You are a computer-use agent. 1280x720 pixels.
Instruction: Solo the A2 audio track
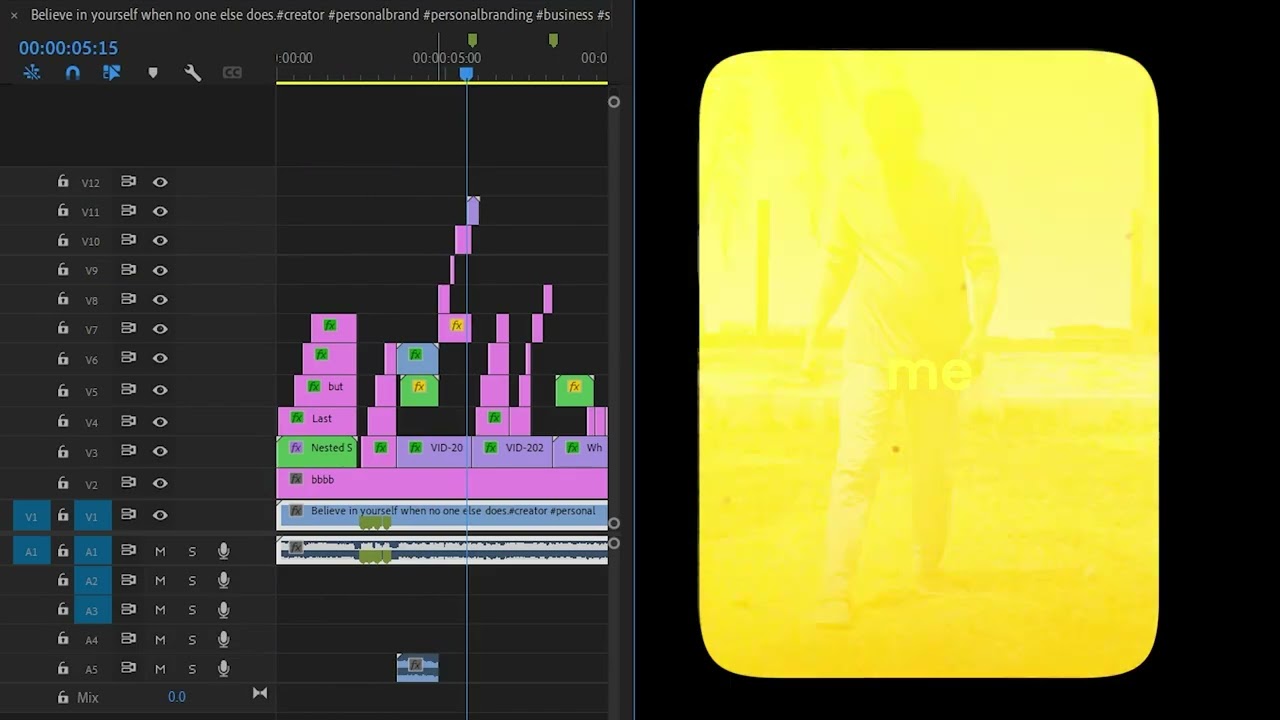coord(192,580)
